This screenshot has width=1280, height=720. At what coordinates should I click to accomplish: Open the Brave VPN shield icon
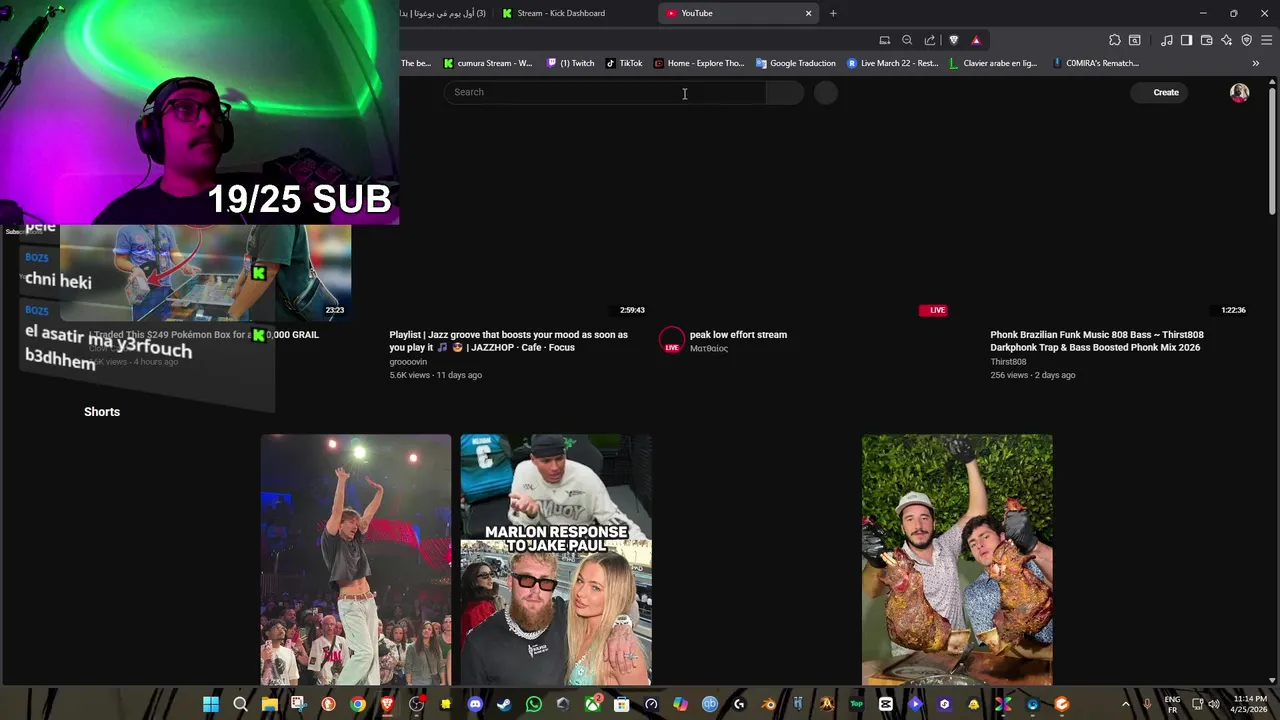click(1246, 40)
